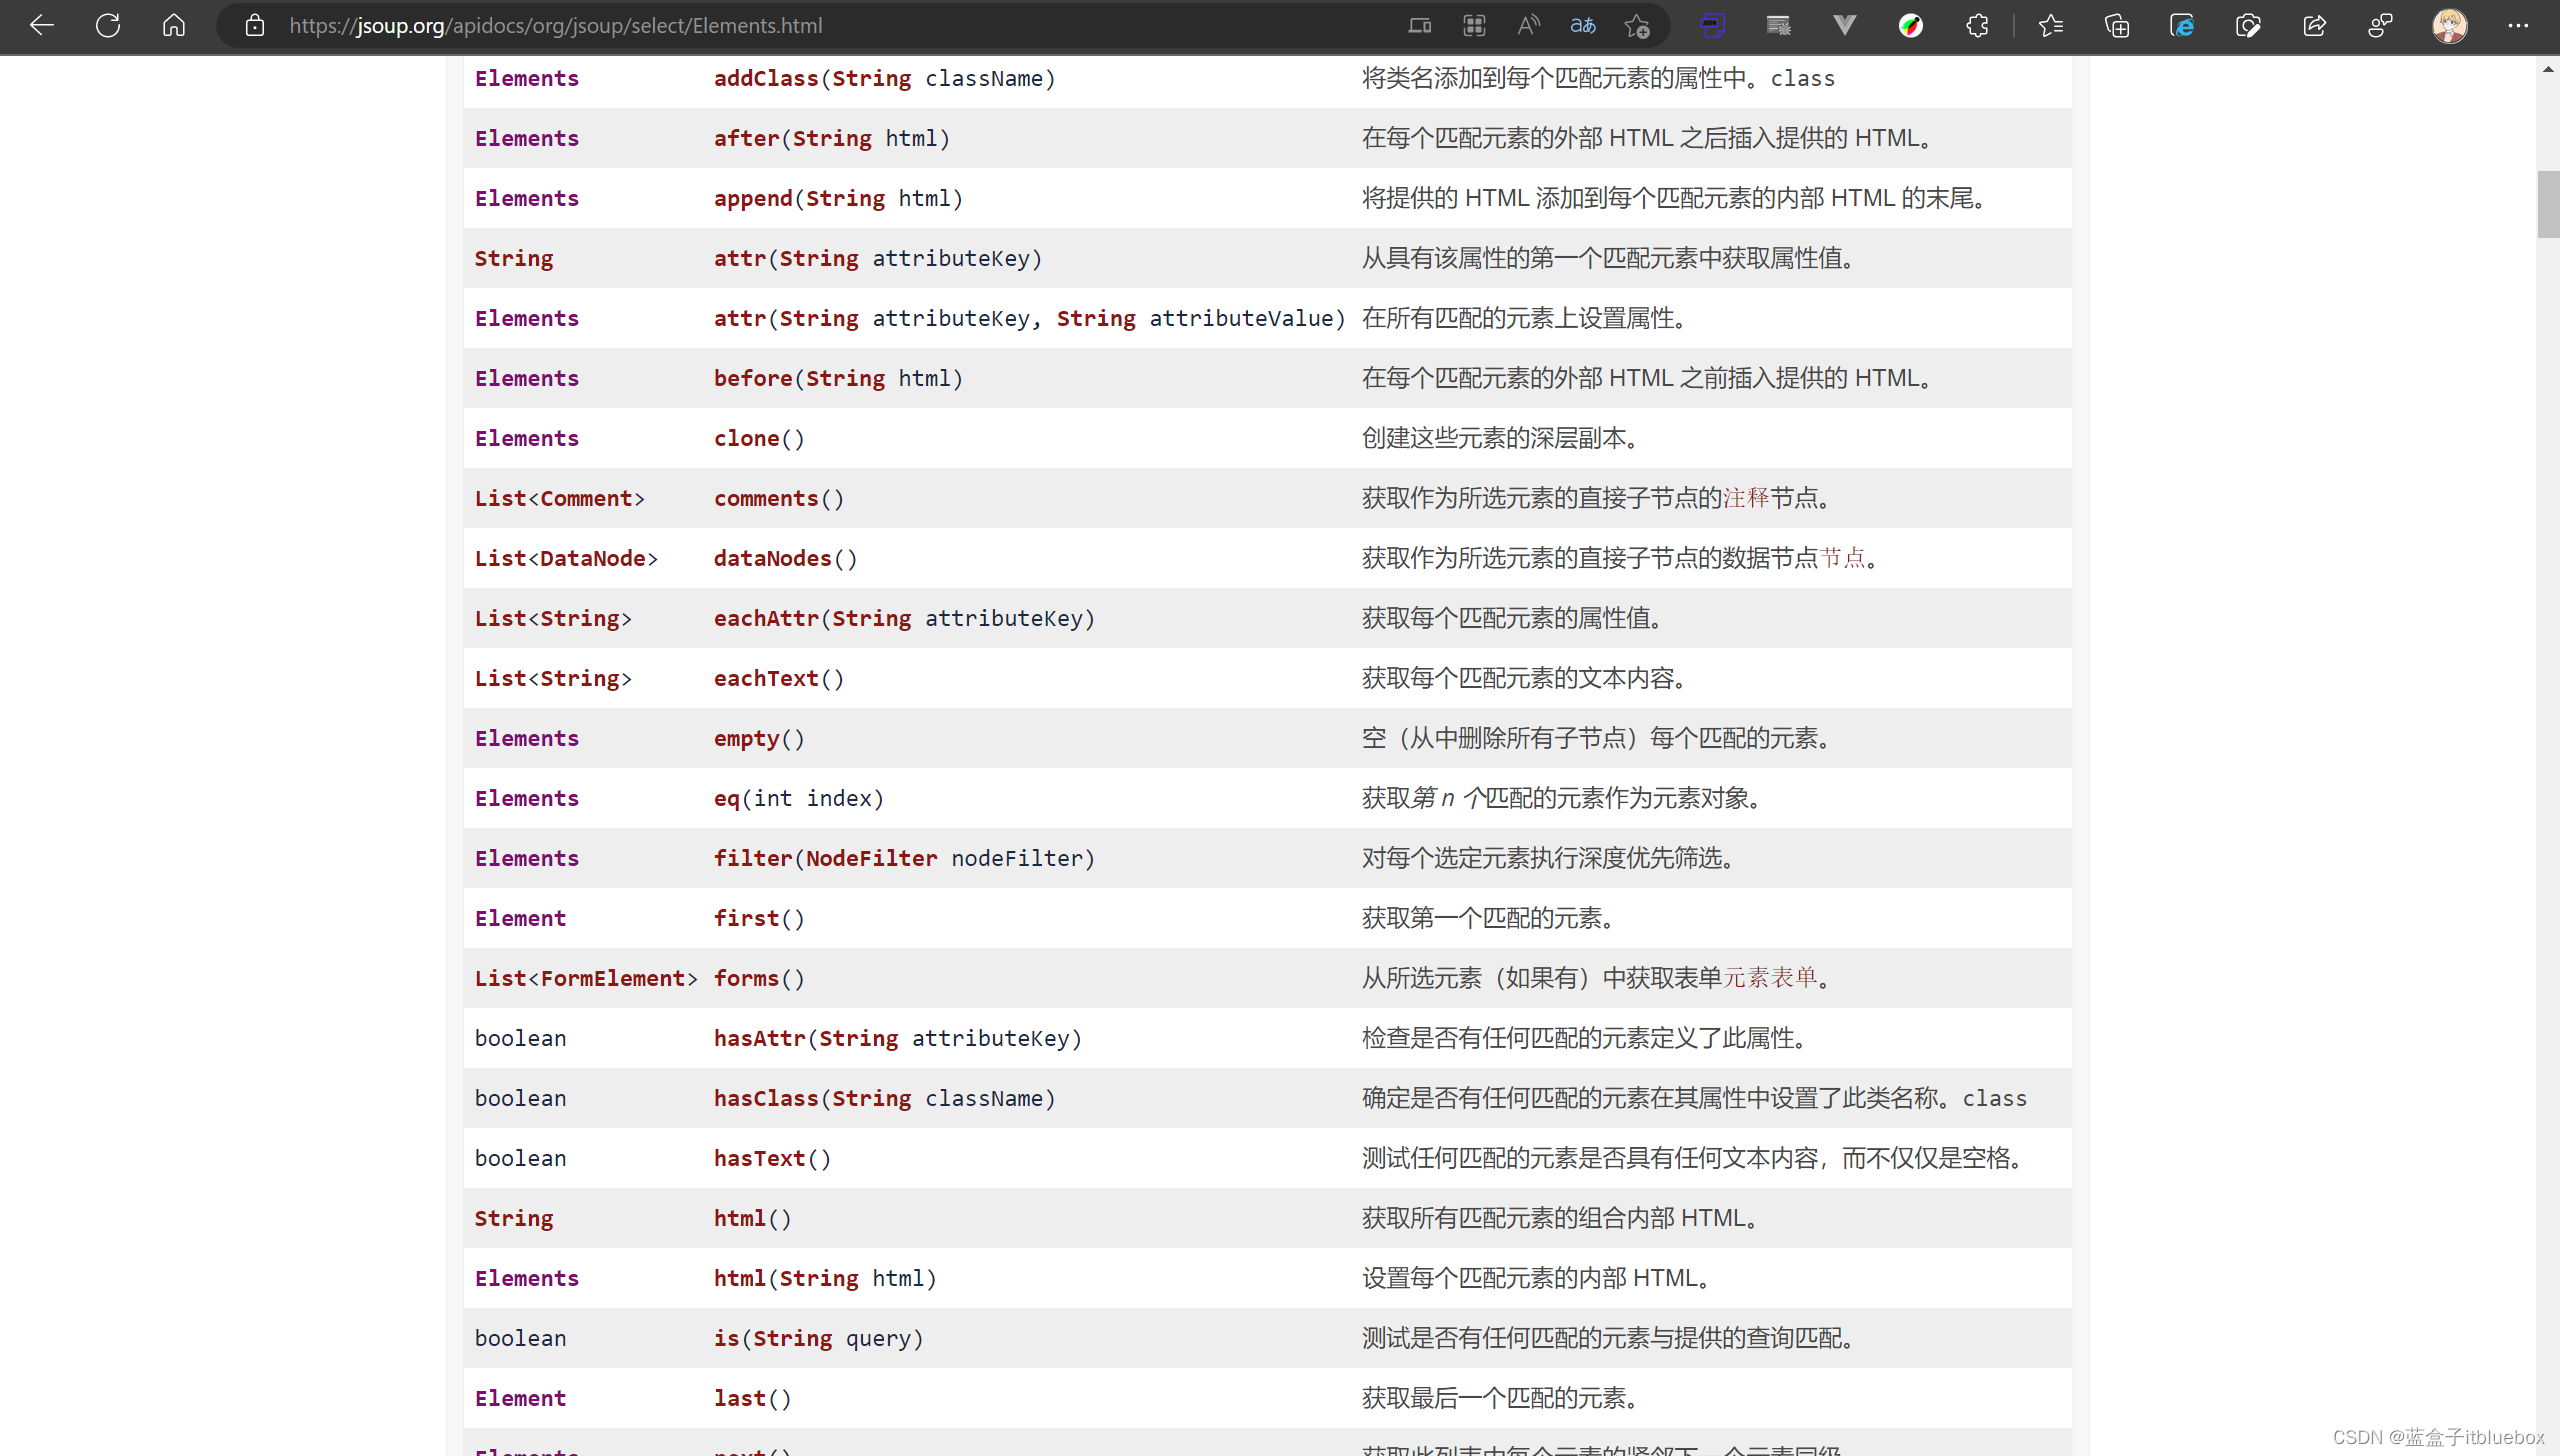Open the Favorites list
Screen dimensions: 2560x1456
(x=2051, y=26)
